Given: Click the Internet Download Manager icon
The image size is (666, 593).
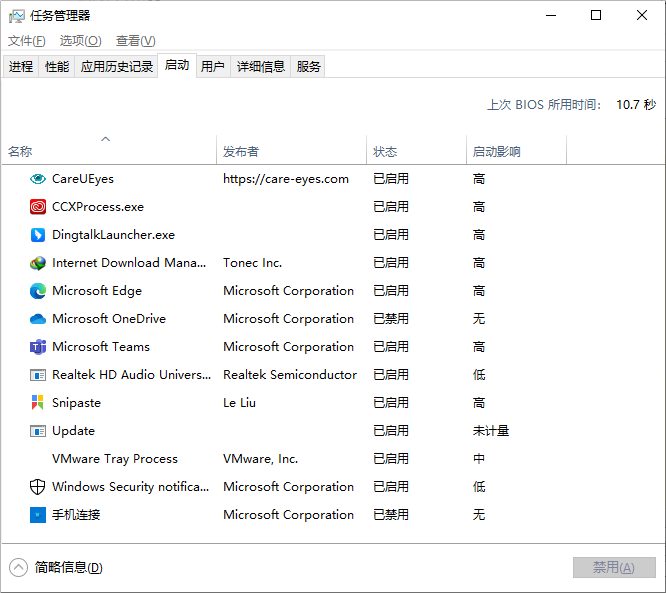Looking at the screenshot, I should coord(38,263).
